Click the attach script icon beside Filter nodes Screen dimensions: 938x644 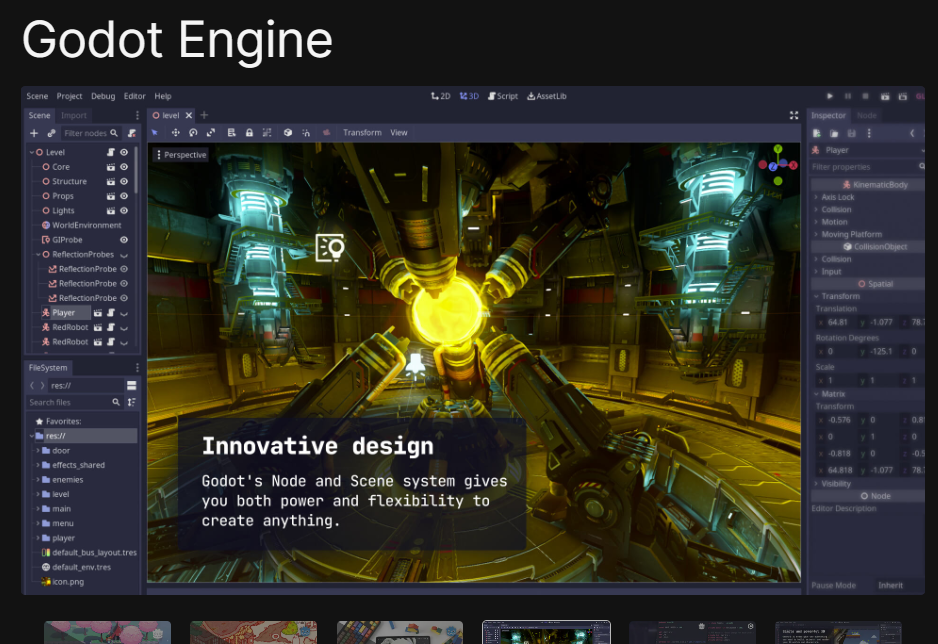[x=132, y=133]
